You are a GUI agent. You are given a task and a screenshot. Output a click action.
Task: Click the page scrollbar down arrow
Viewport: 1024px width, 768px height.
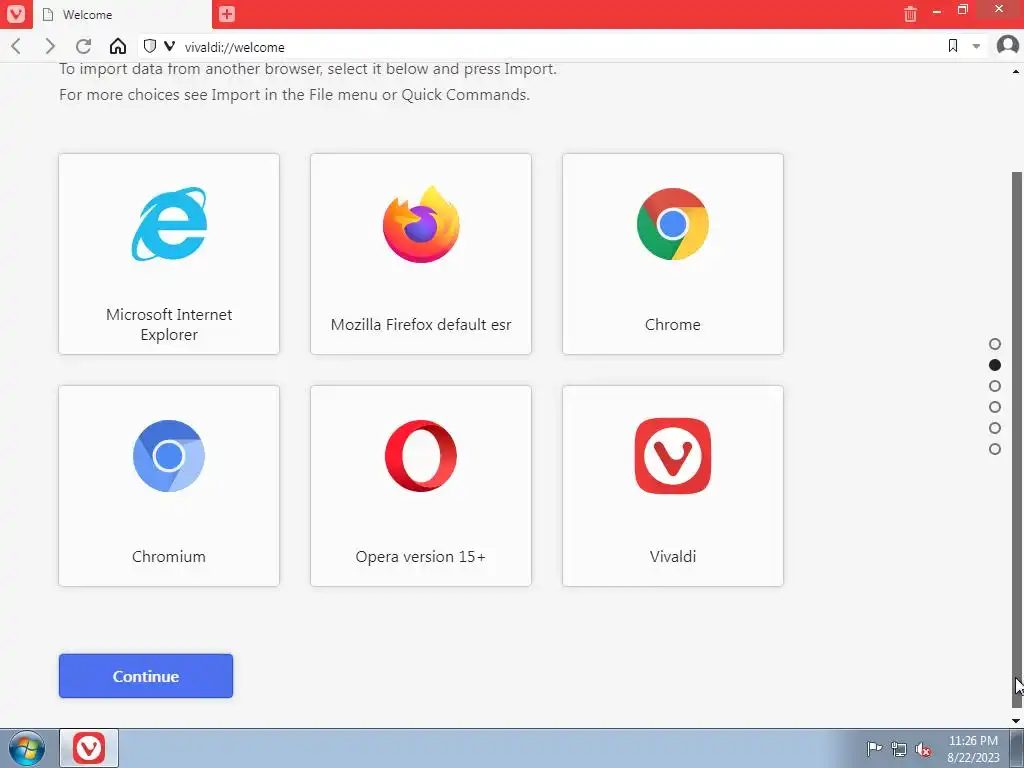pyautogui.click(x=1017, y=721)
